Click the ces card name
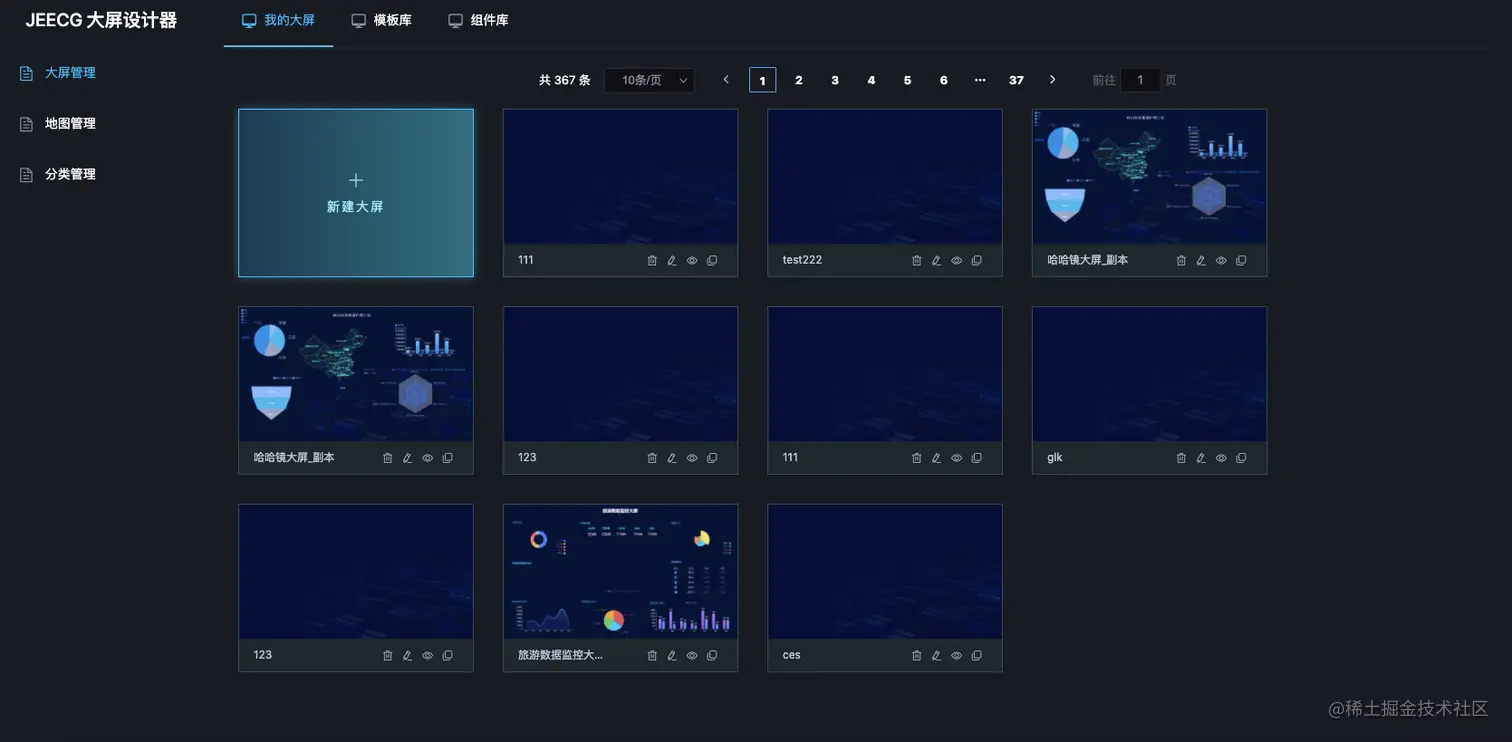1512x742 pixels. [x=792, y=655]
